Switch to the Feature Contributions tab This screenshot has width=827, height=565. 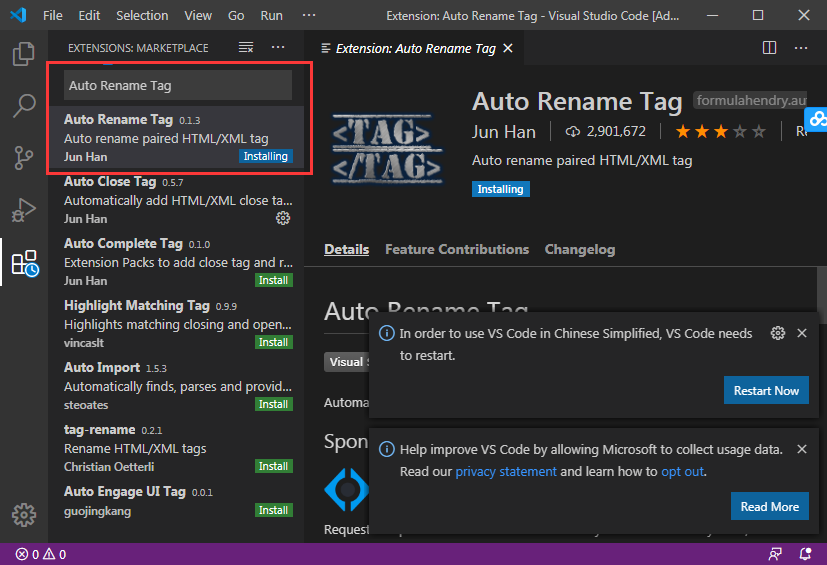[x=457, y=249]
